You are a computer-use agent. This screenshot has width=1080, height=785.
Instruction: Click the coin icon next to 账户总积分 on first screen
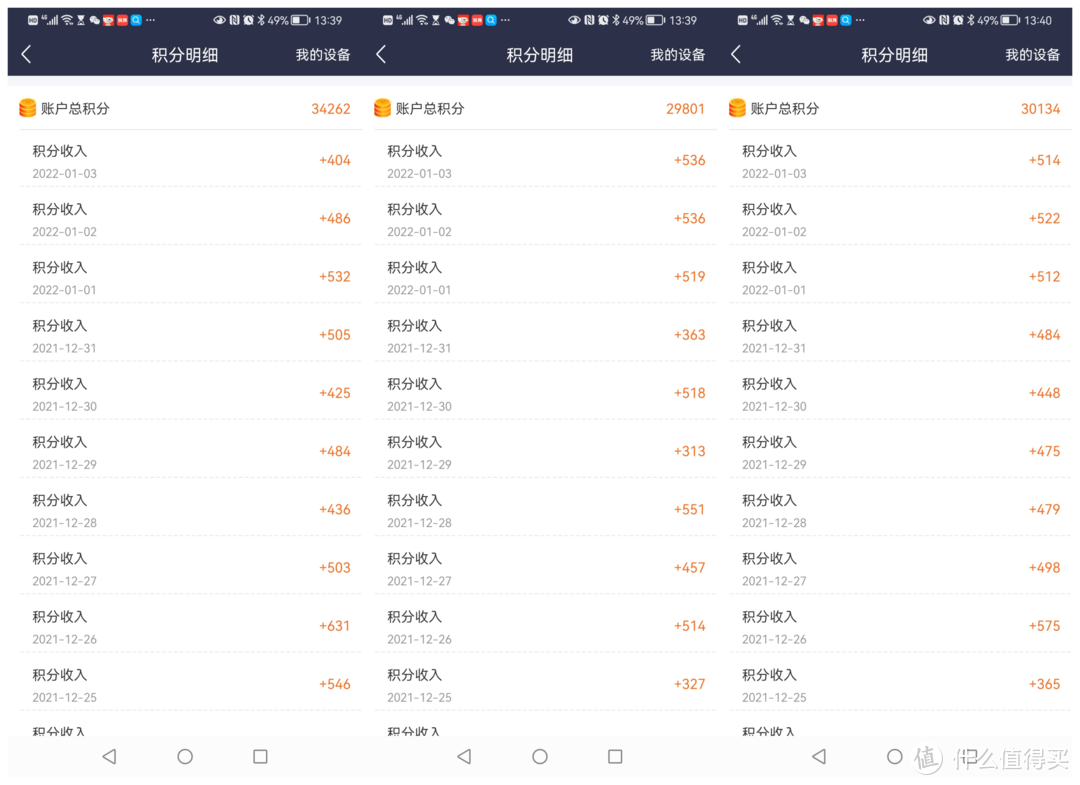point(26,107)
